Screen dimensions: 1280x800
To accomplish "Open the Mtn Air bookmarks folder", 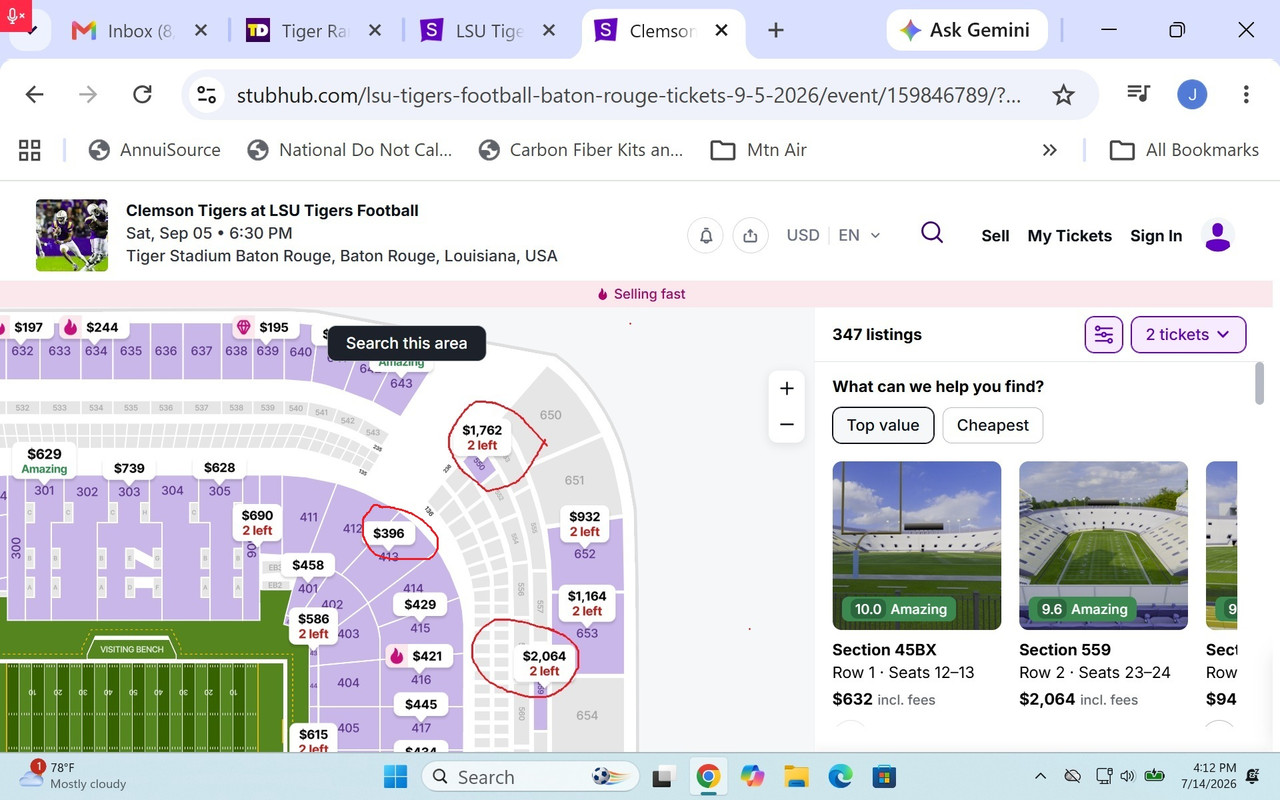I will pyautogui.click(x=759, y=150).
